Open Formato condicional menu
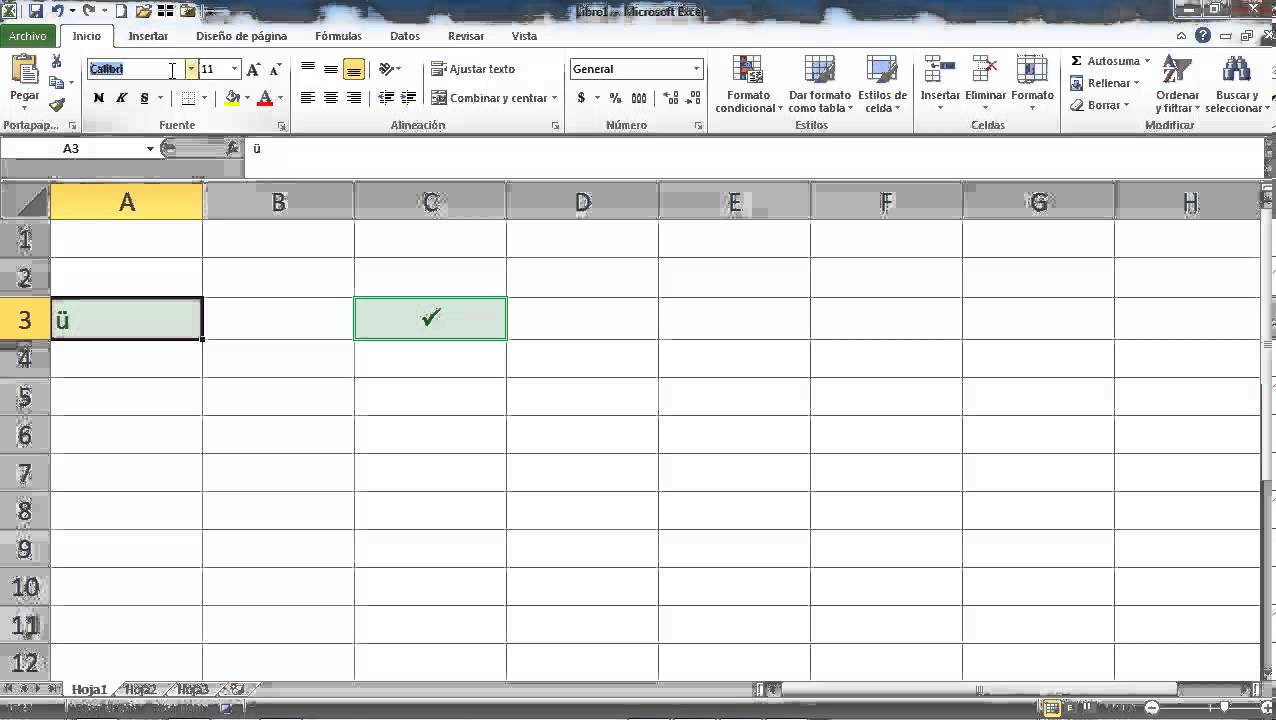Screen dimensions: 1276x720 pos(748,84)
